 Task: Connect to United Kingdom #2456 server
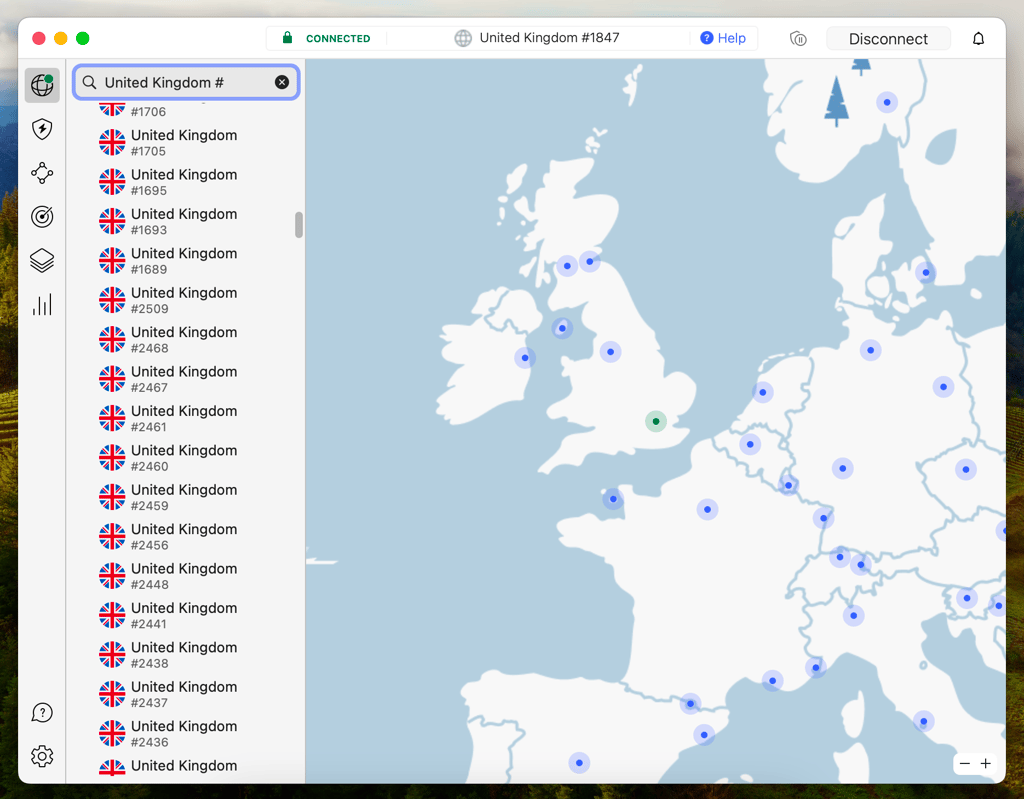(x=186, y=536)
